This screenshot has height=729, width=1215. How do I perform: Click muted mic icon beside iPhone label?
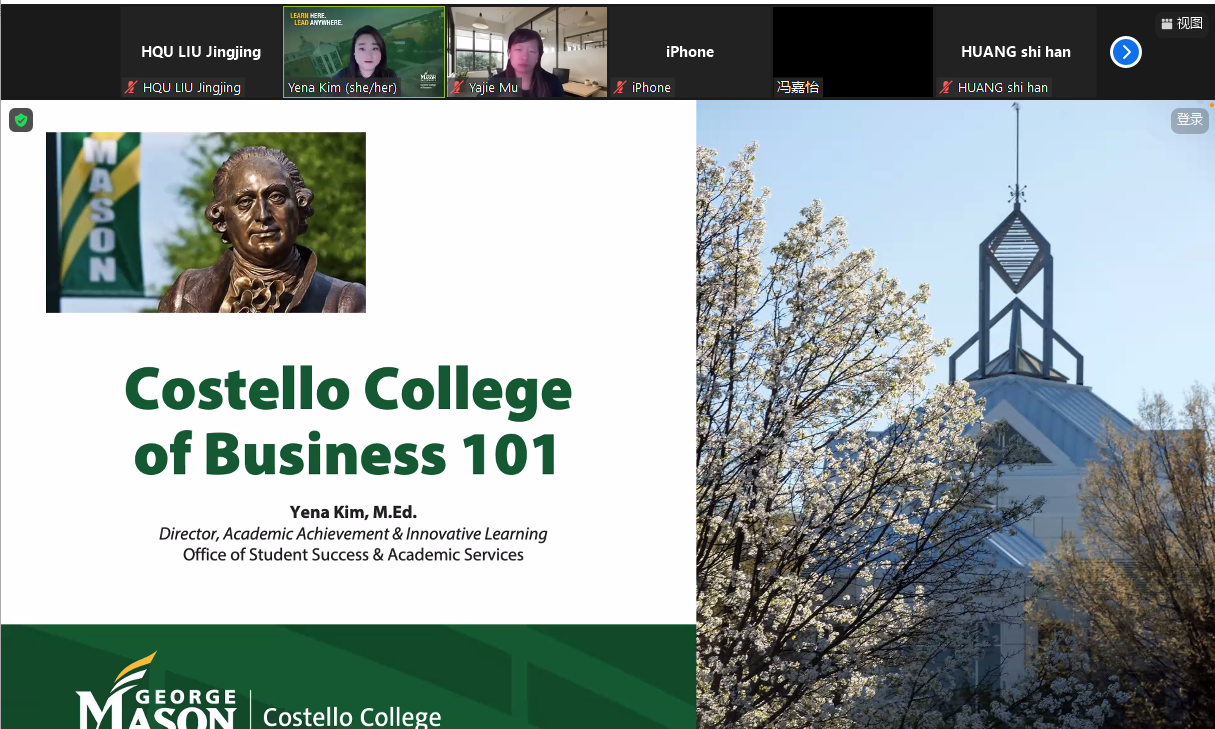620,88
